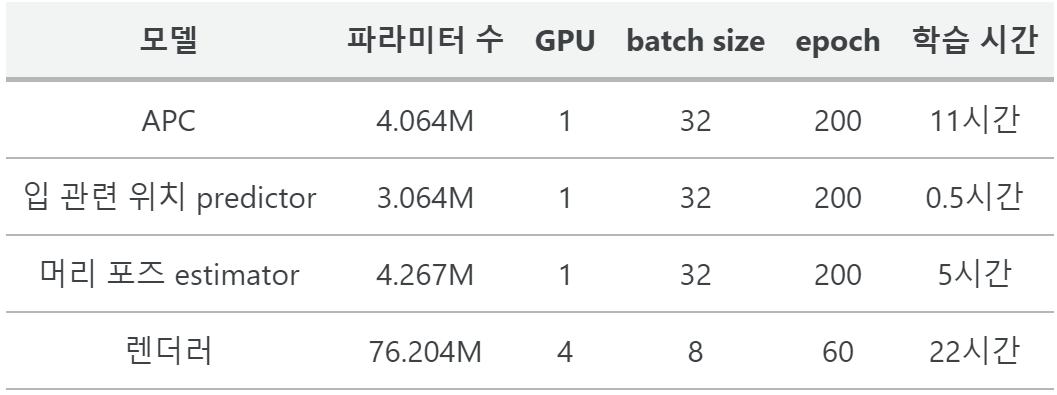The width and height of the screenshot is (1057, 395).
Task: Click the epoch column header
Action: (838, 42)
